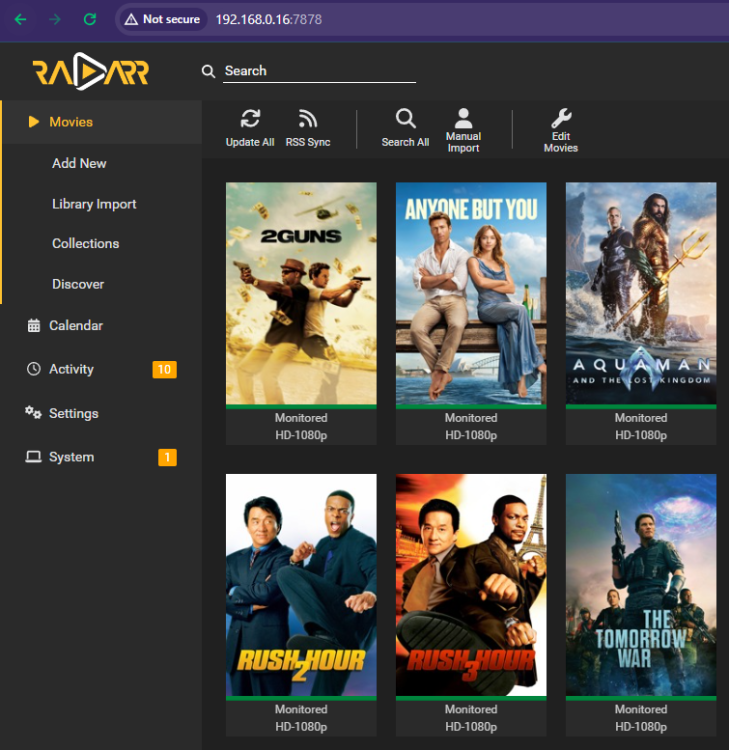The image size is (729, 750).
Task: Open the 2 Guns movie poster
Action: [x=301, y=294]
